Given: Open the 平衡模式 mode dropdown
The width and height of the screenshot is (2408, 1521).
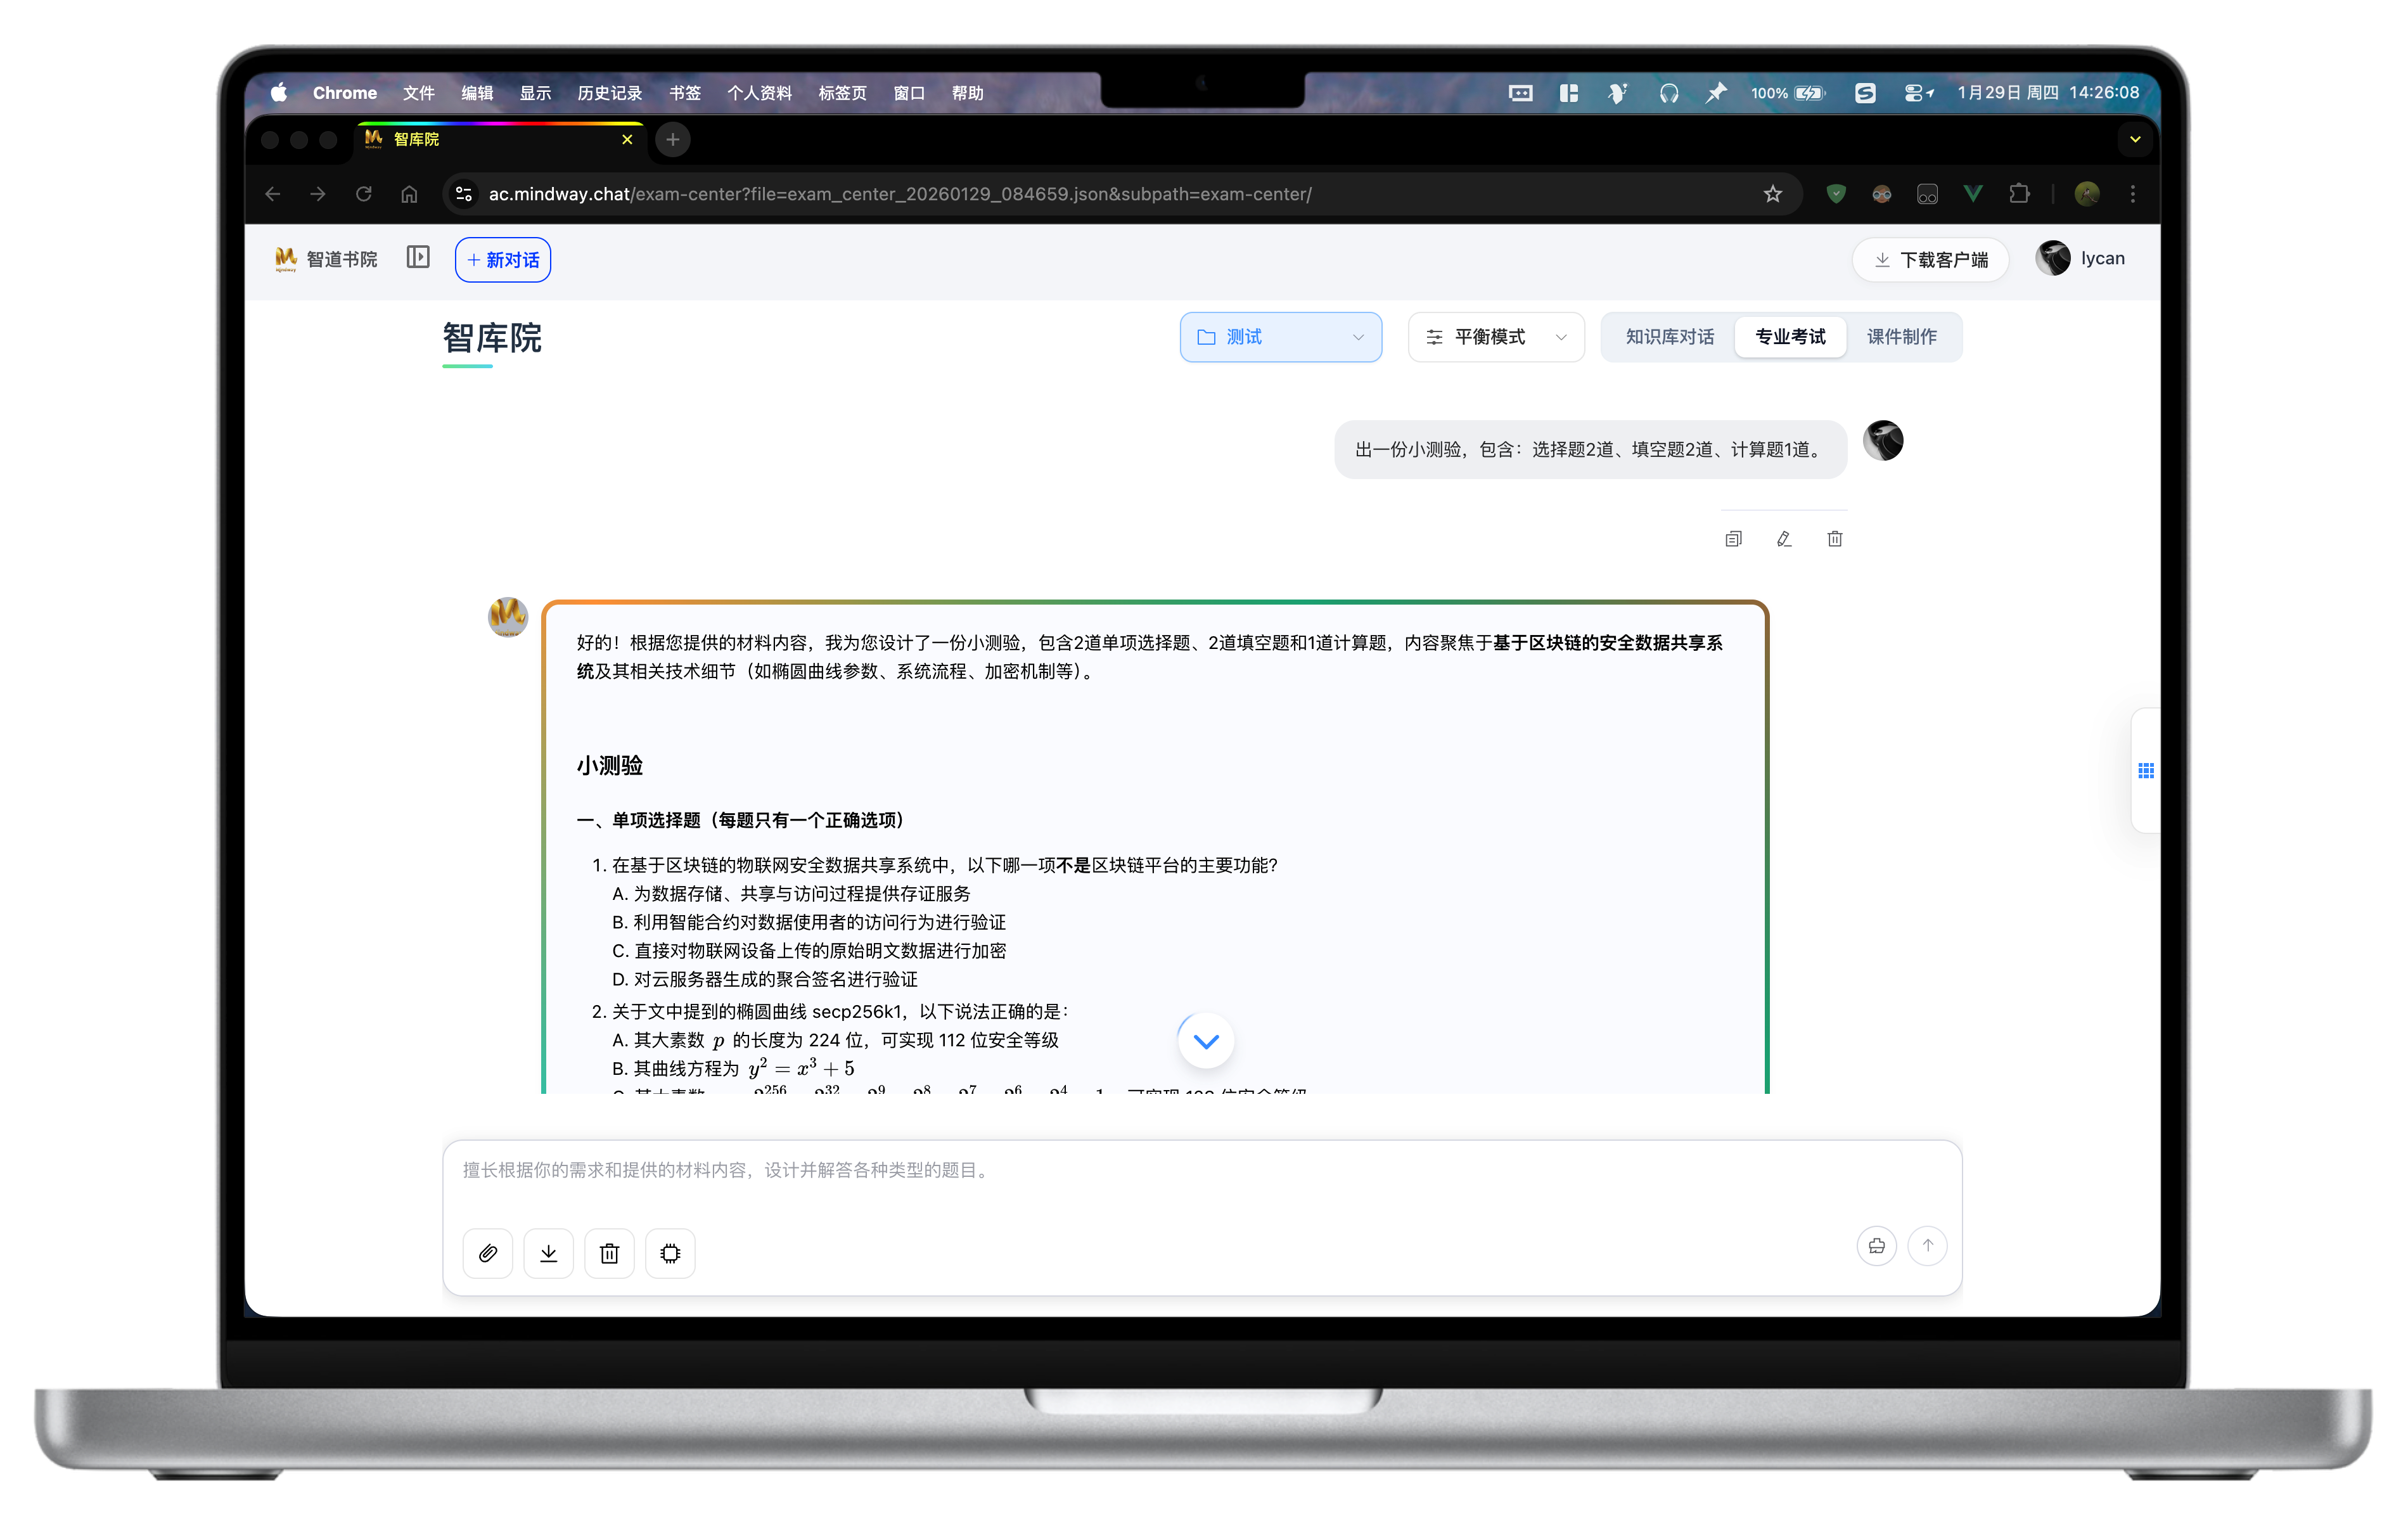Looking at the screenshot, I should (x=1496, y=337).
